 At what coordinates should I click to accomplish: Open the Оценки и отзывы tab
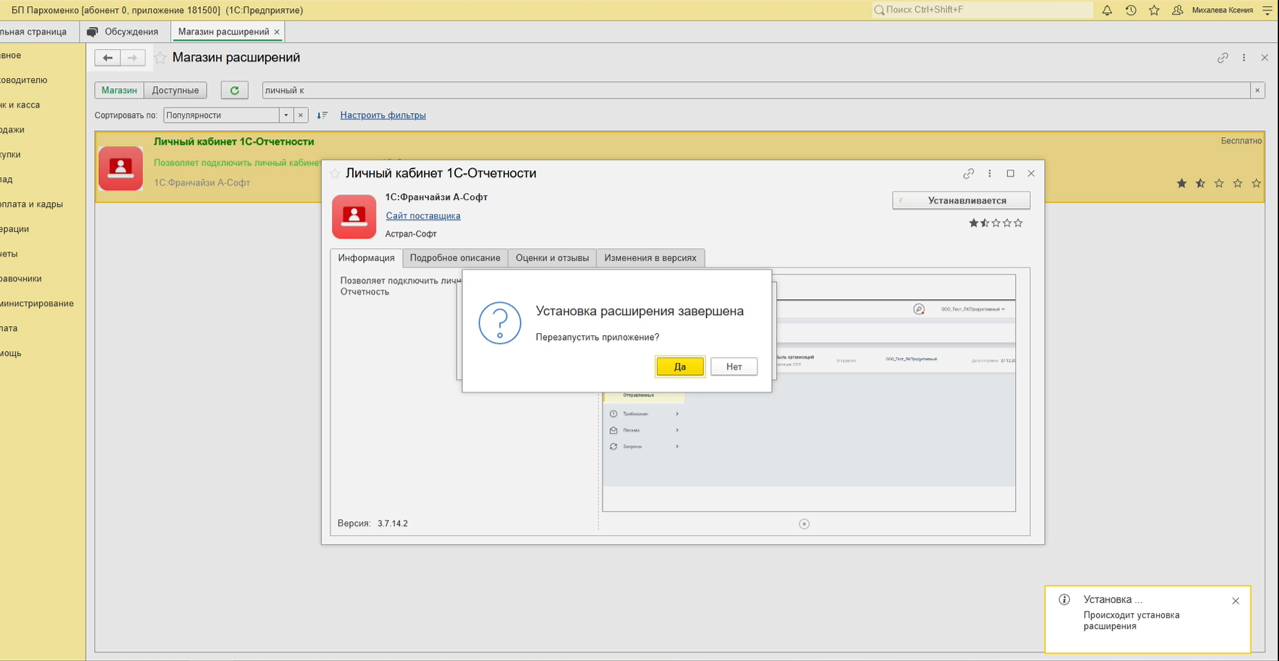tap(552, 258)
